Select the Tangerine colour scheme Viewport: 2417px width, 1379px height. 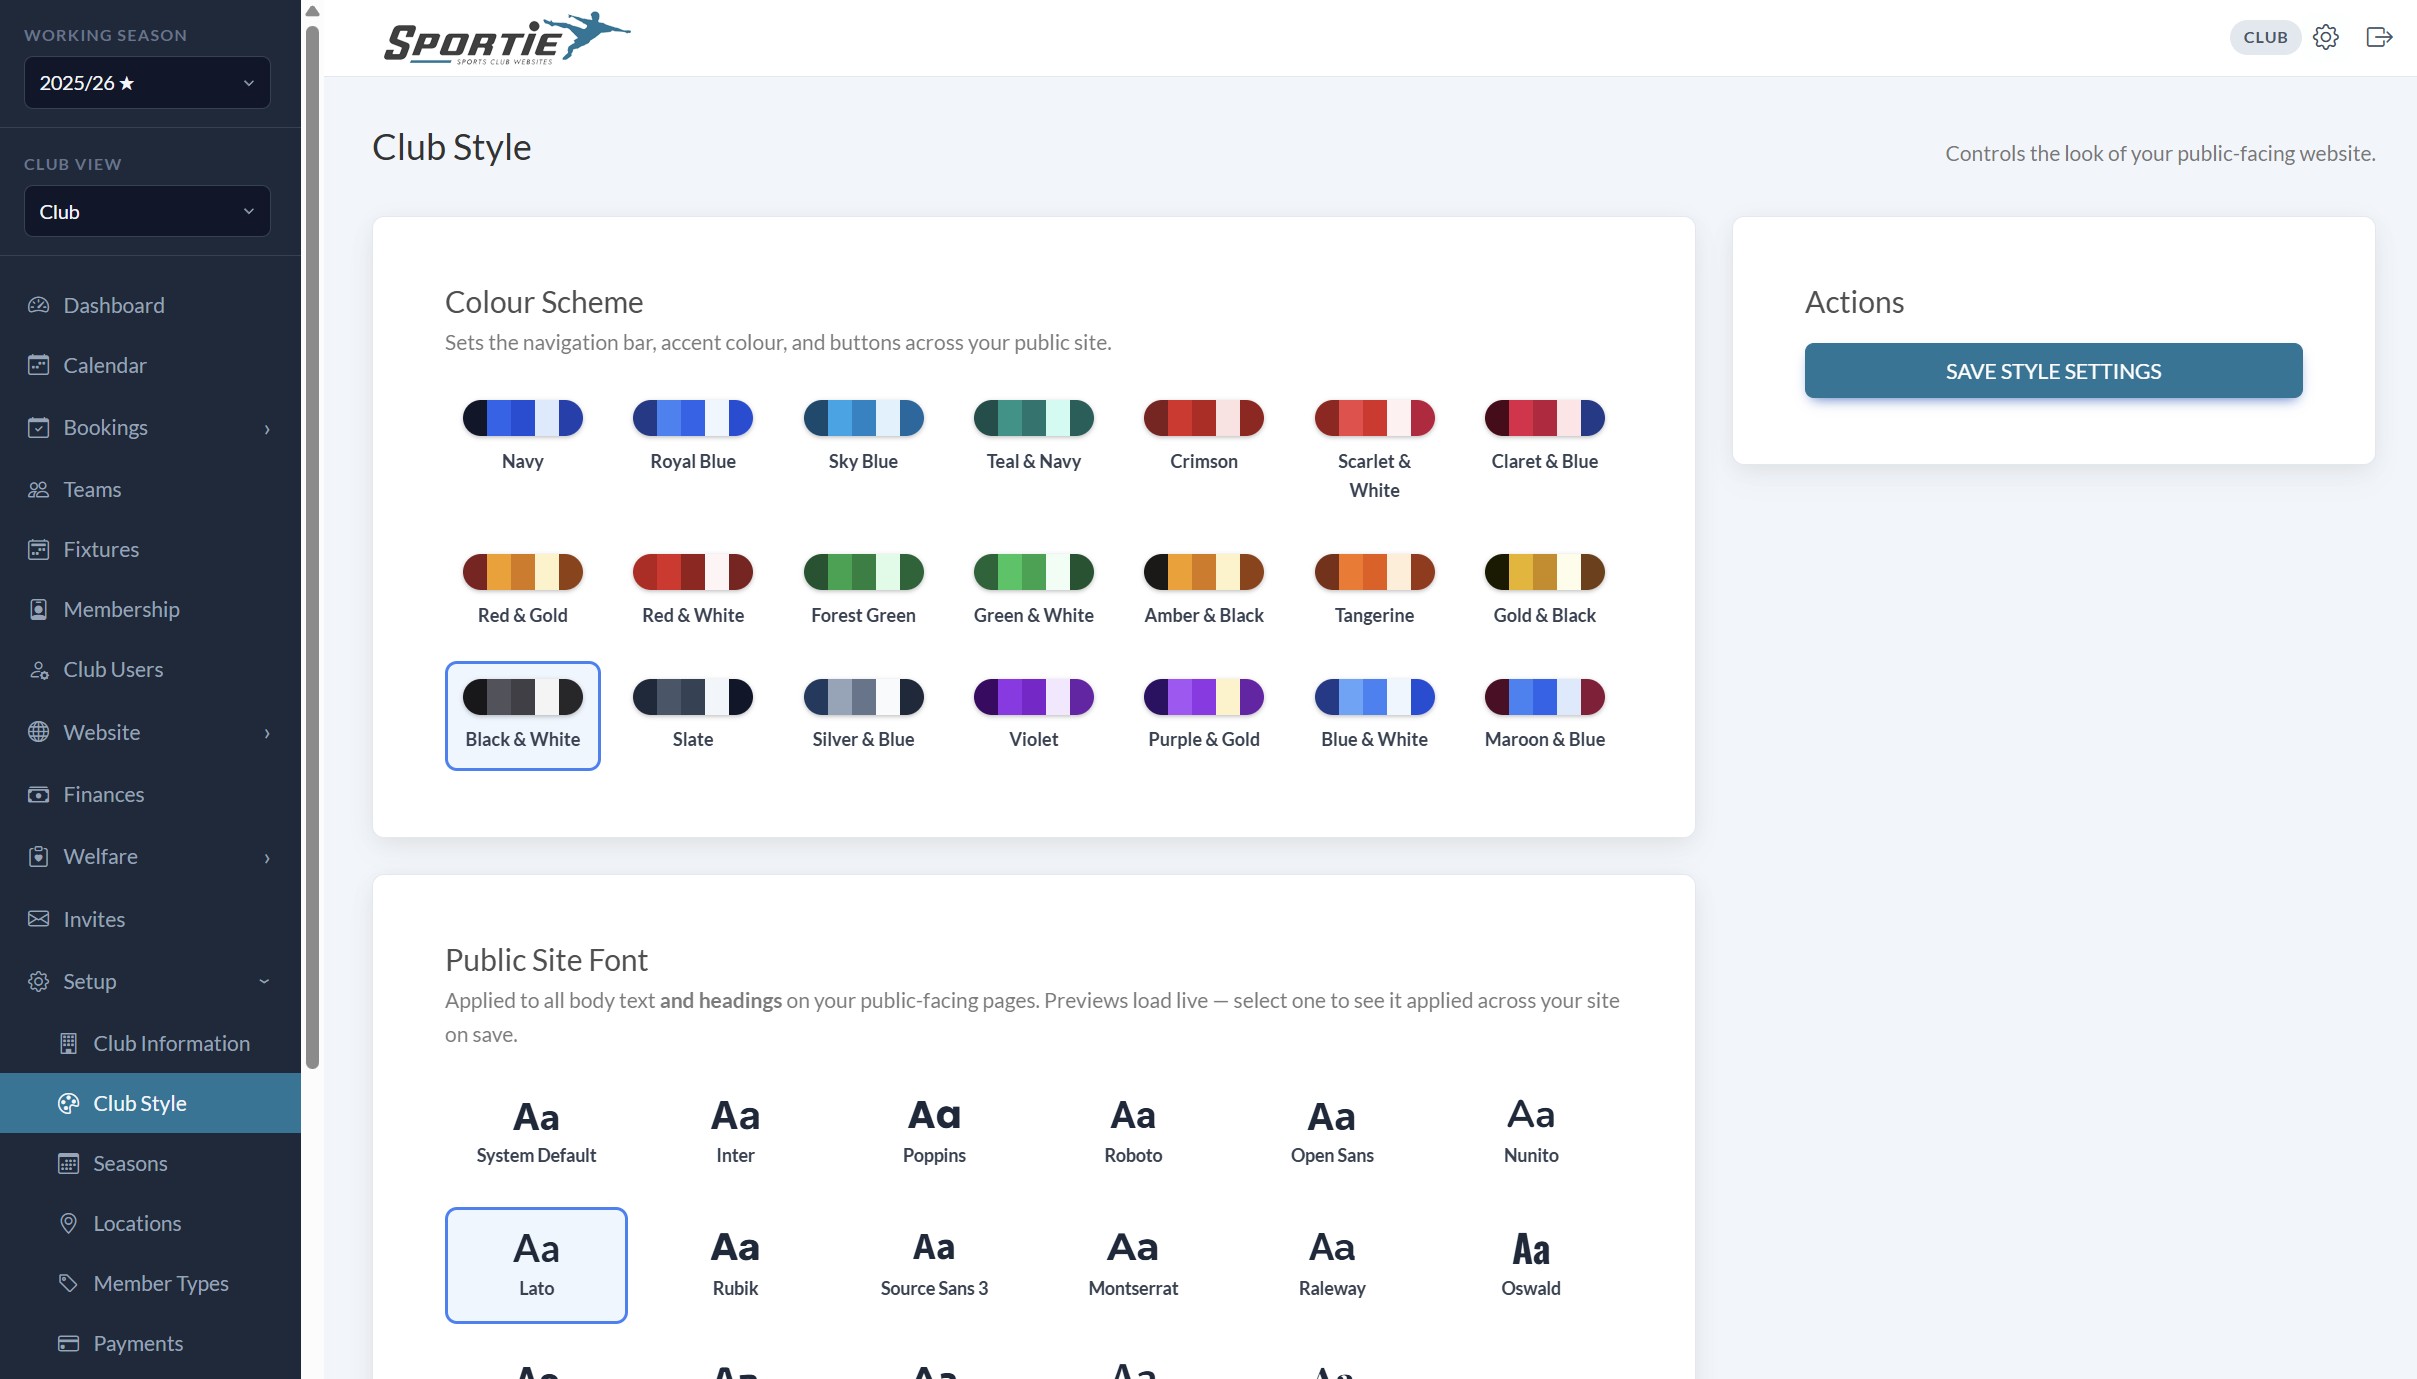[1374, 589]
